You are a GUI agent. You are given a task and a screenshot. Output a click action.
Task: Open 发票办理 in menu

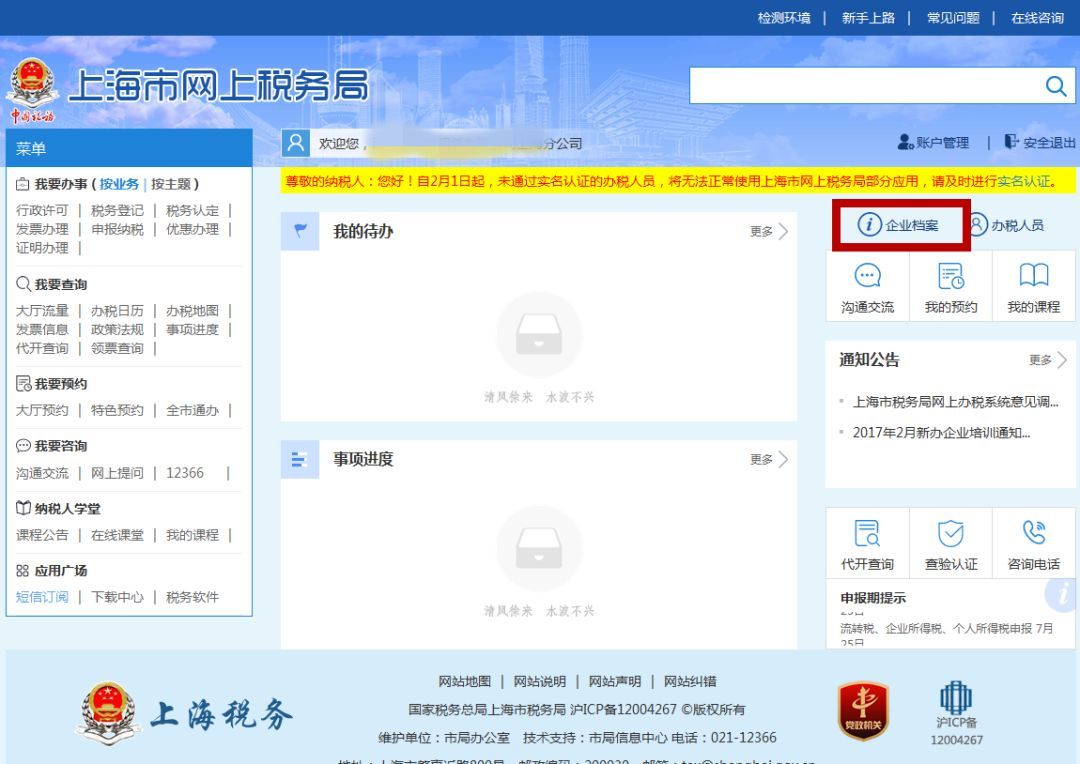click(42, 229)
